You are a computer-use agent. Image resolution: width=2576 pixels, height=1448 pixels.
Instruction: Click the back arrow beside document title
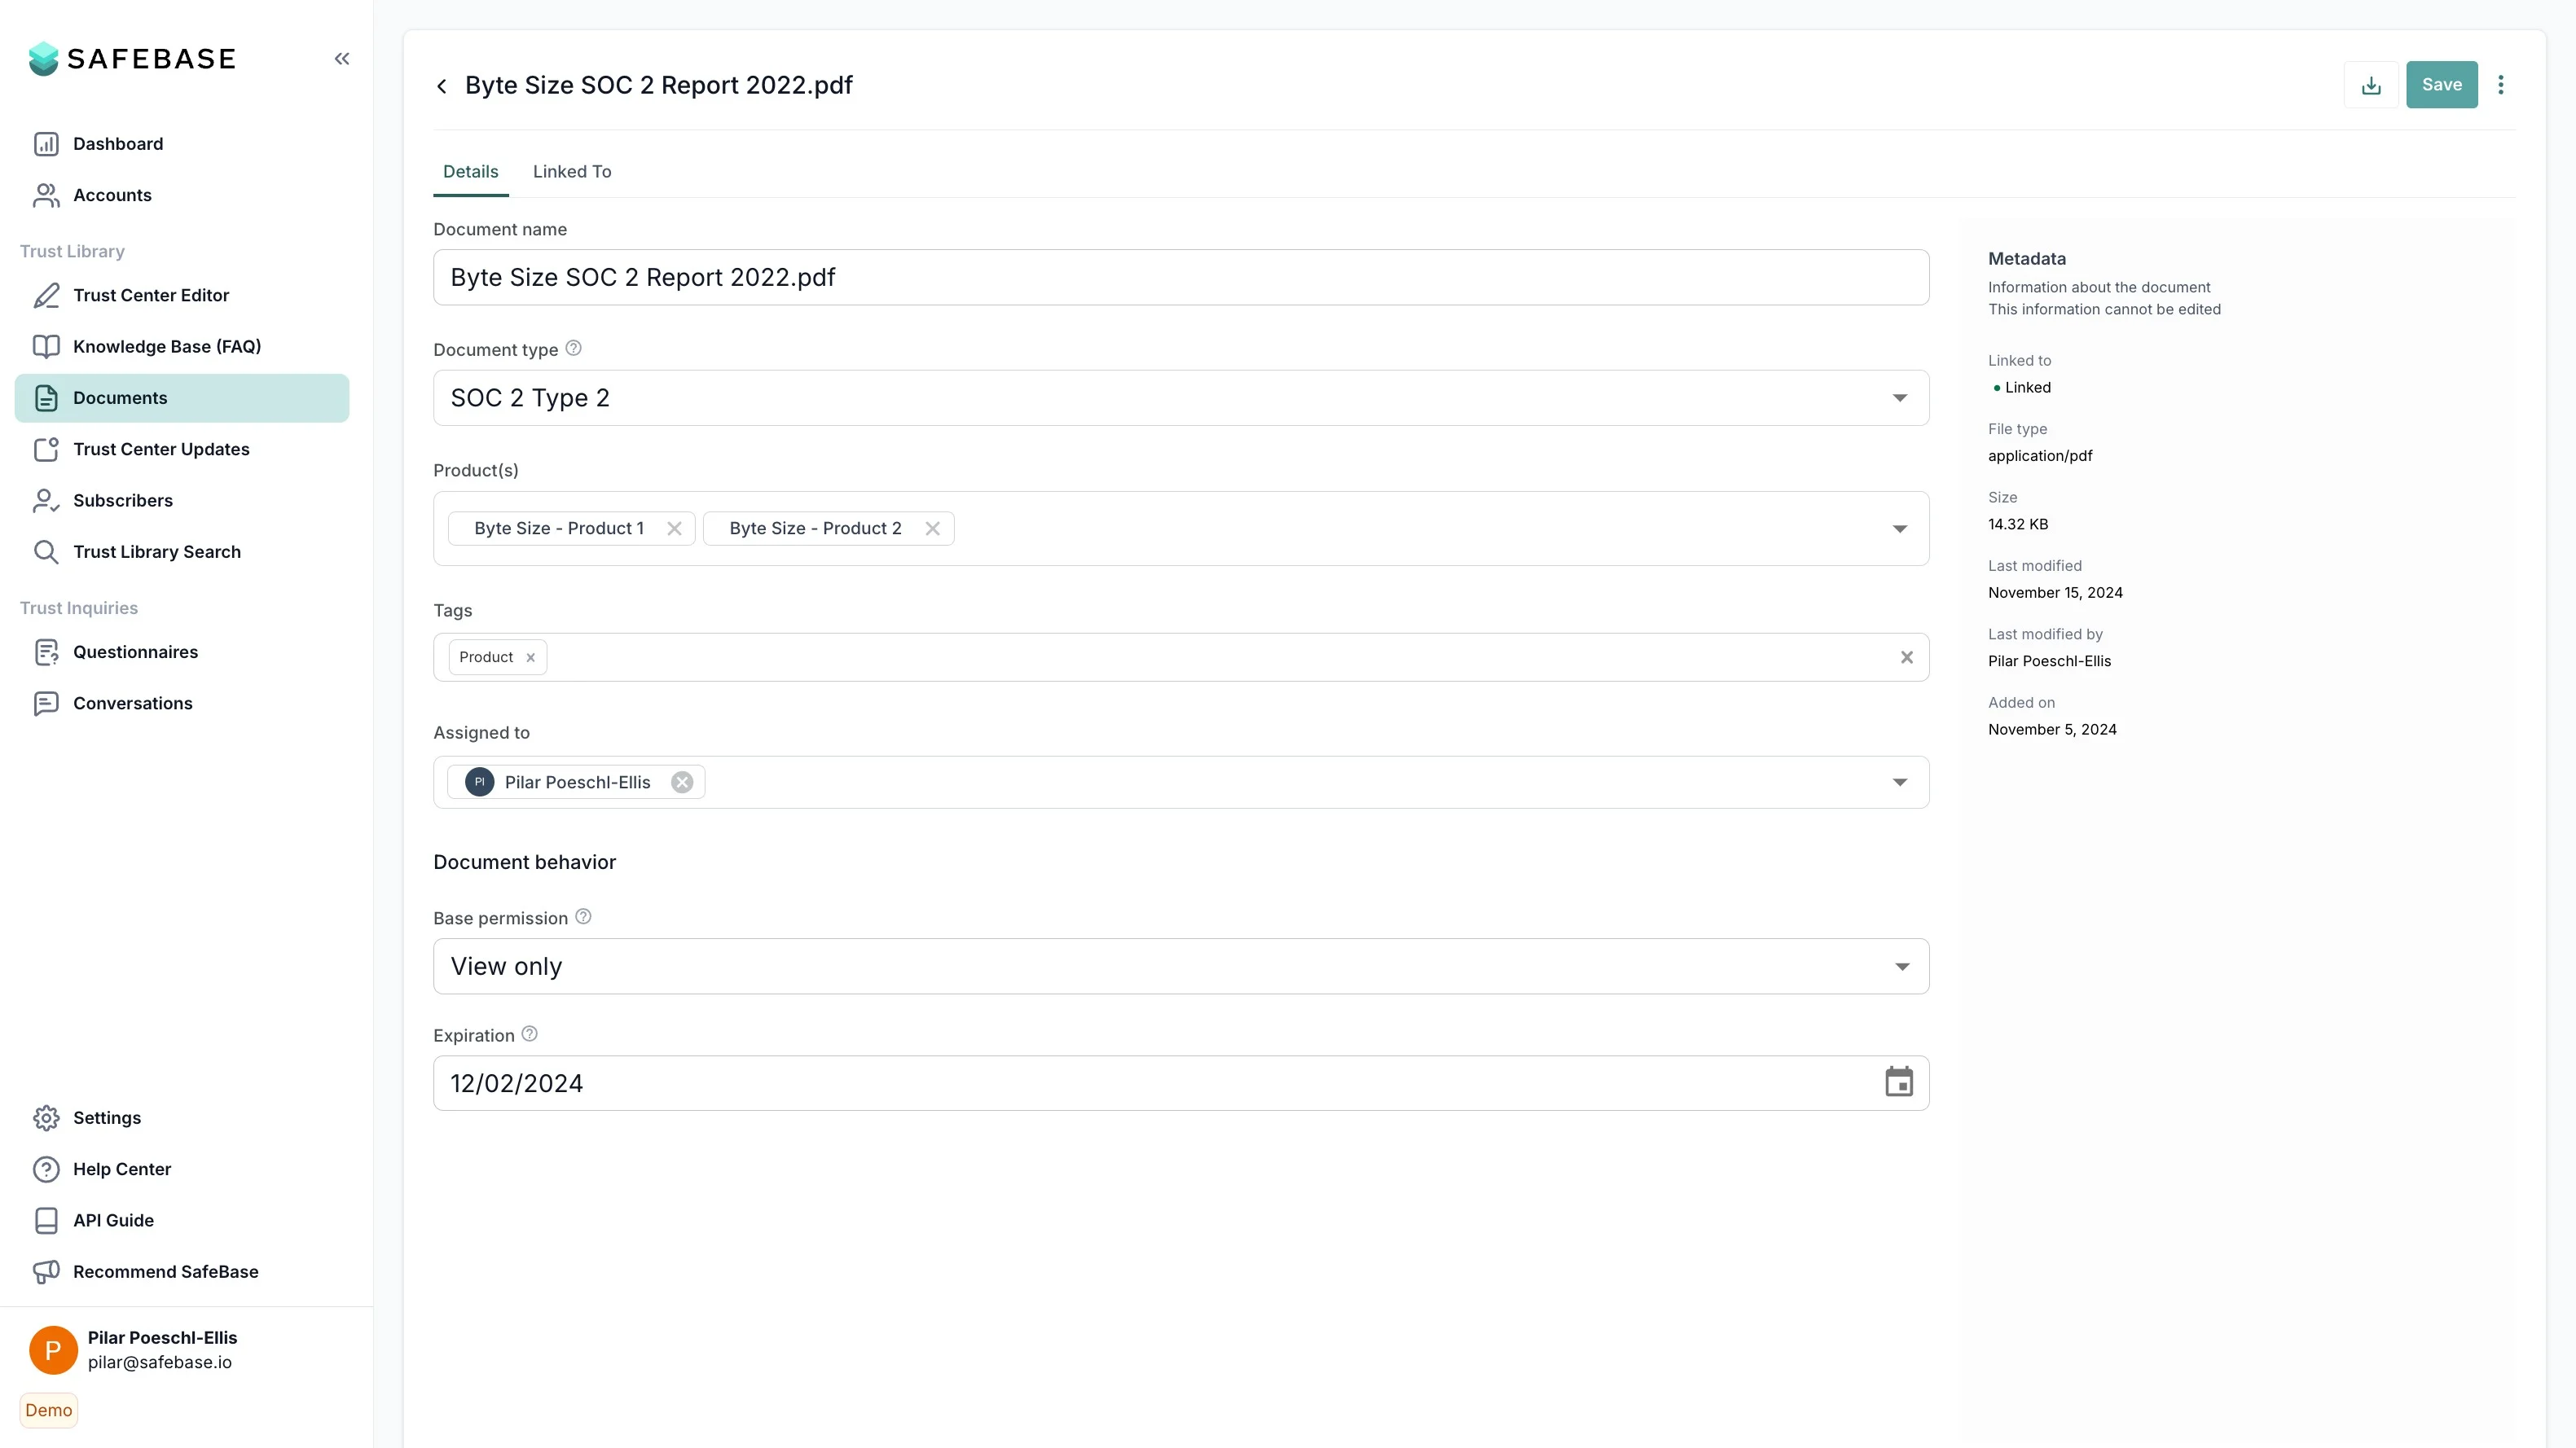[442, 86]
